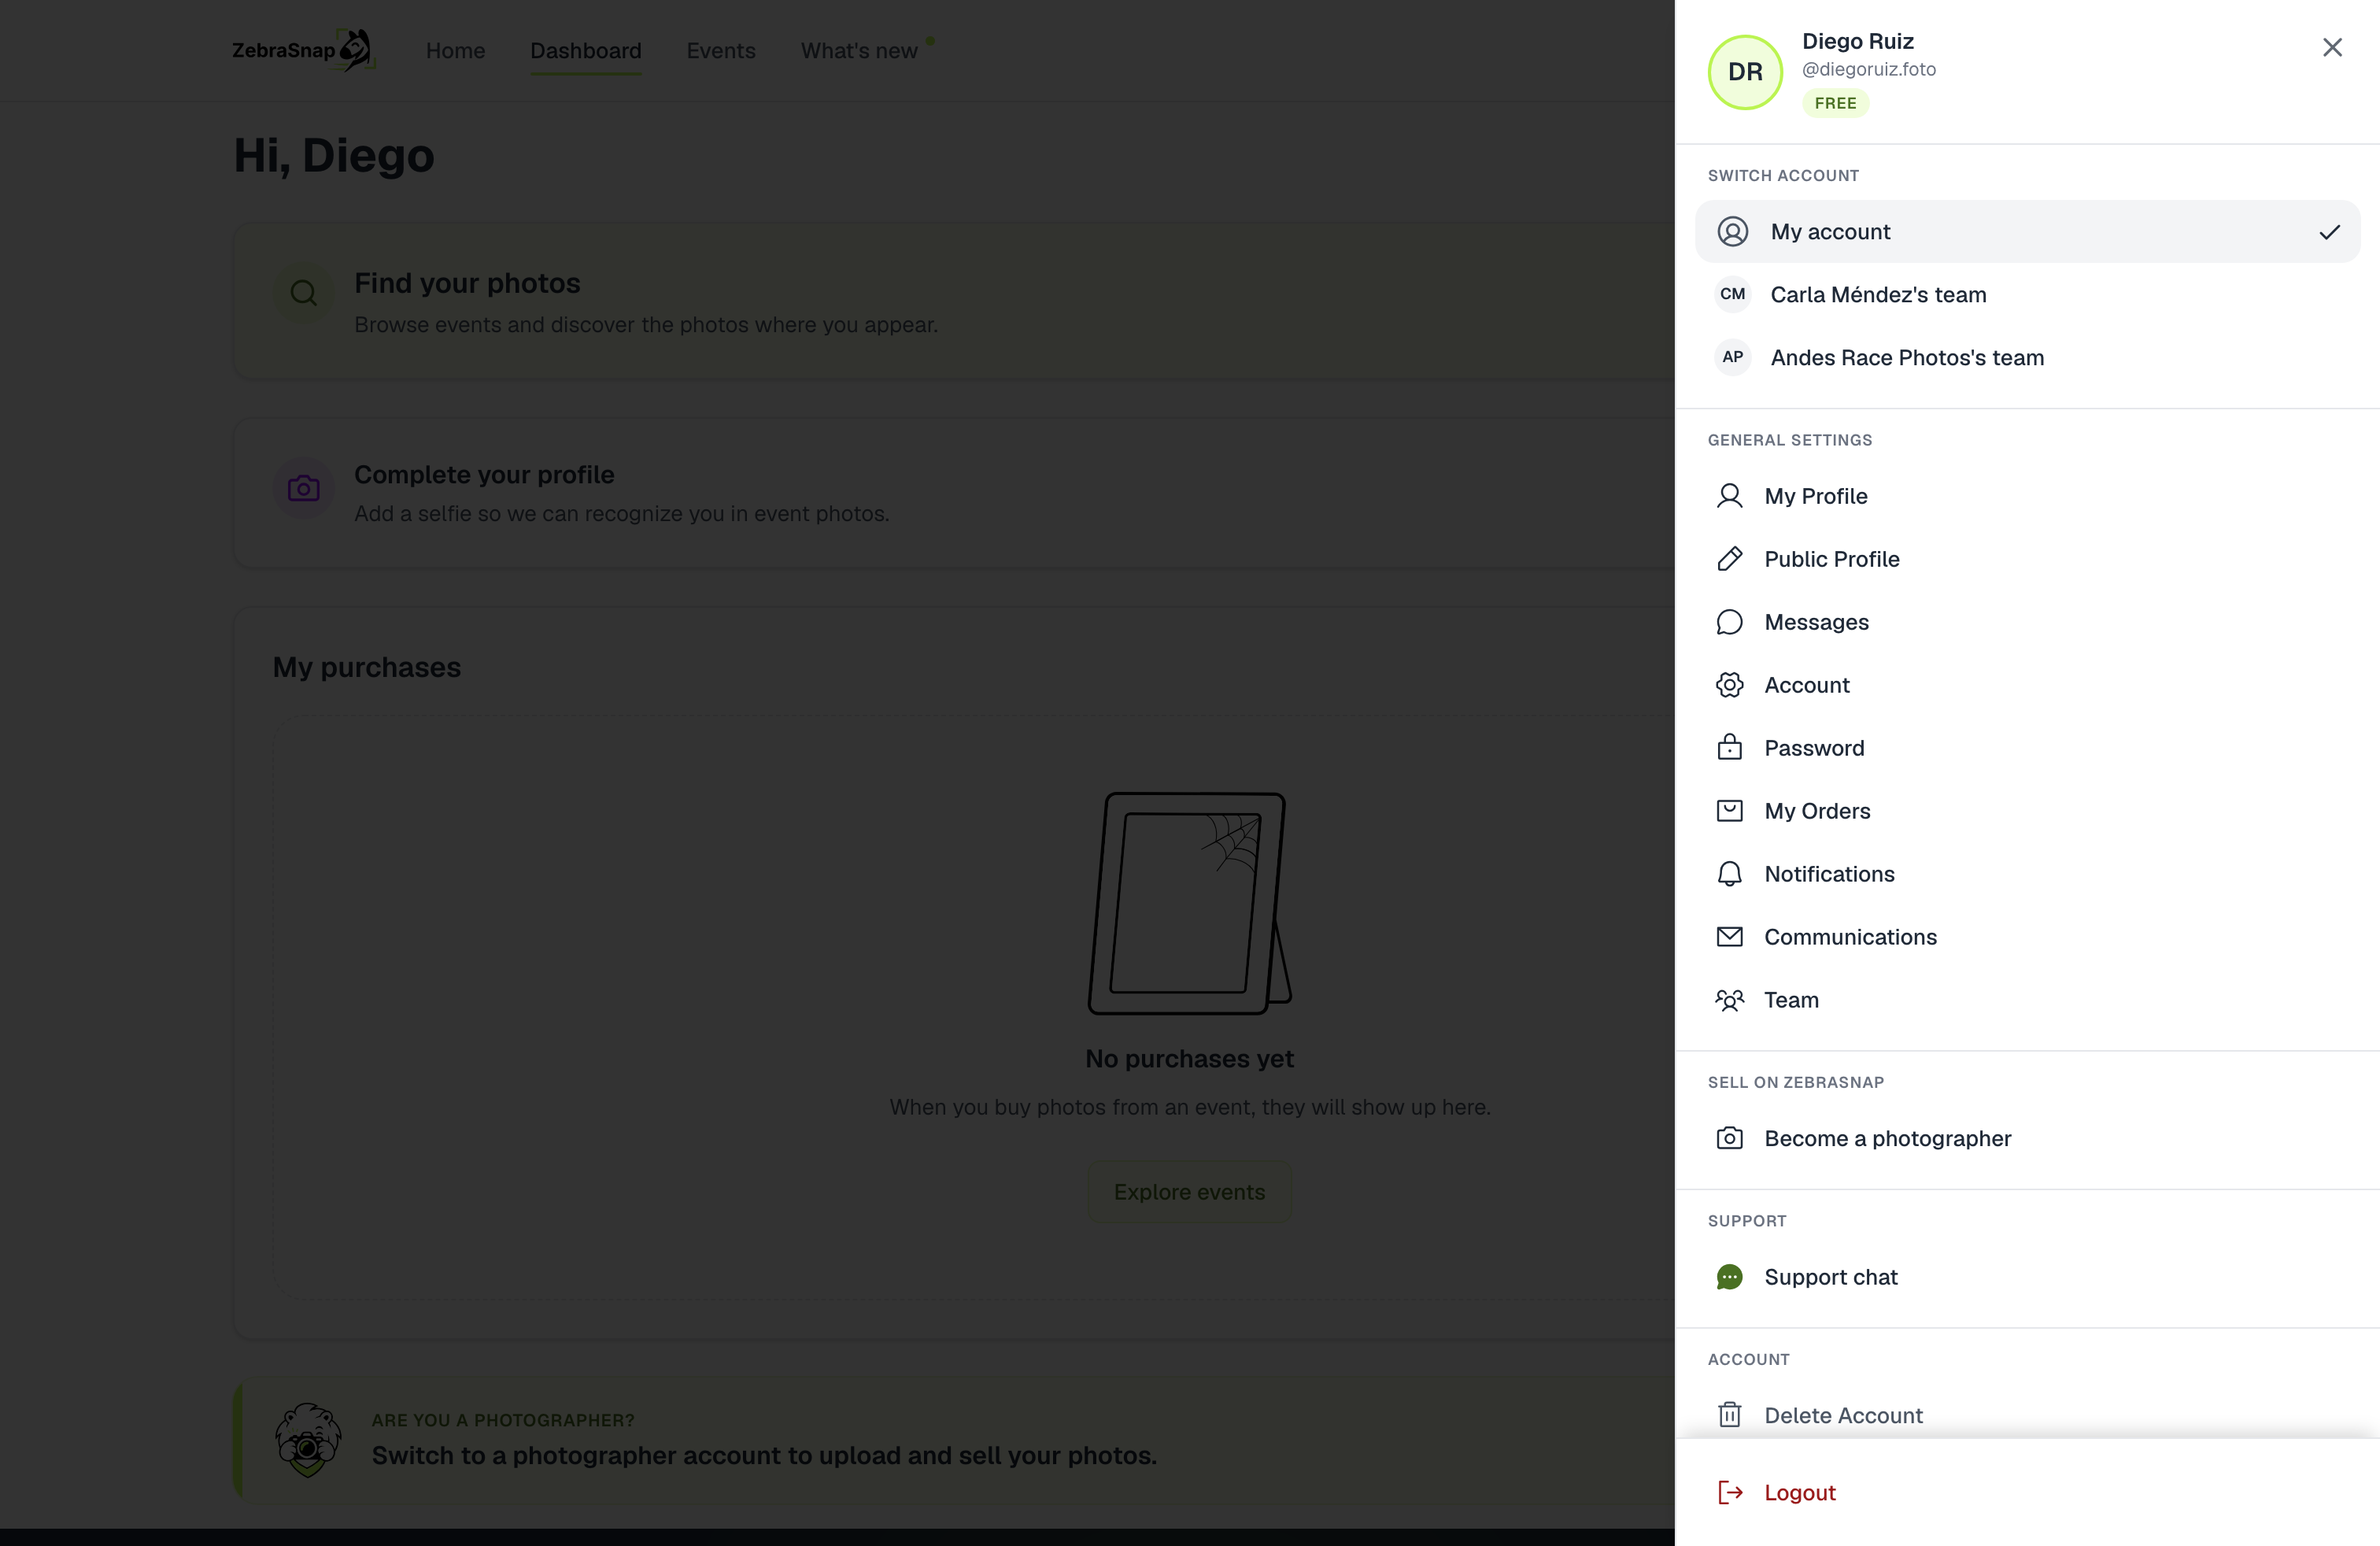Screen dimensions: 2380x1546
Task: Open the Complete your profile card
Action: pos(954,493)
